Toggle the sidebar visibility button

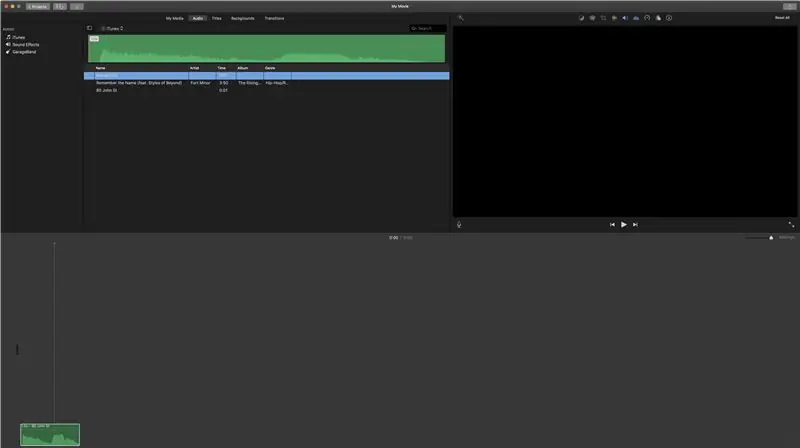pos(89,28)
